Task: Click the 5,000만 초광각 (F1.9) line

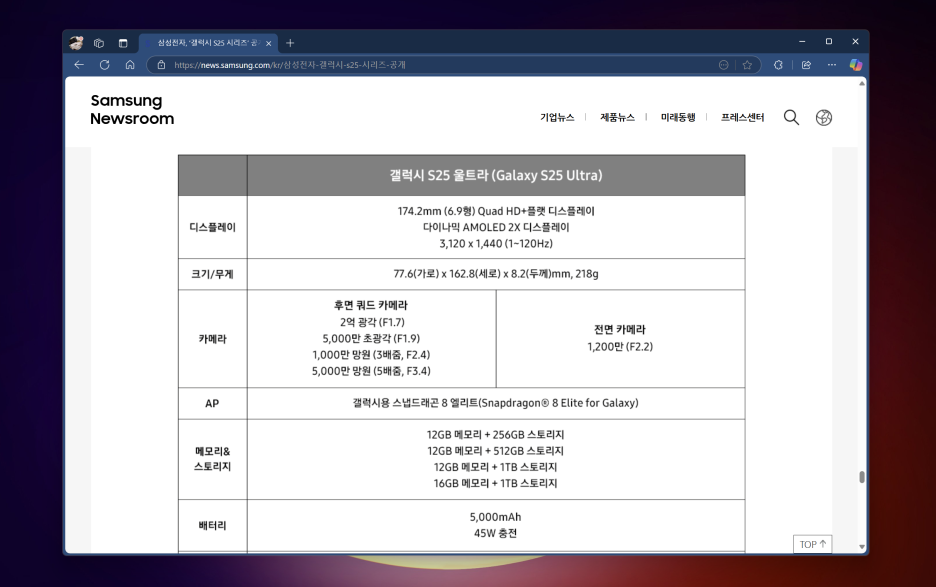Action: click(371, 338)
